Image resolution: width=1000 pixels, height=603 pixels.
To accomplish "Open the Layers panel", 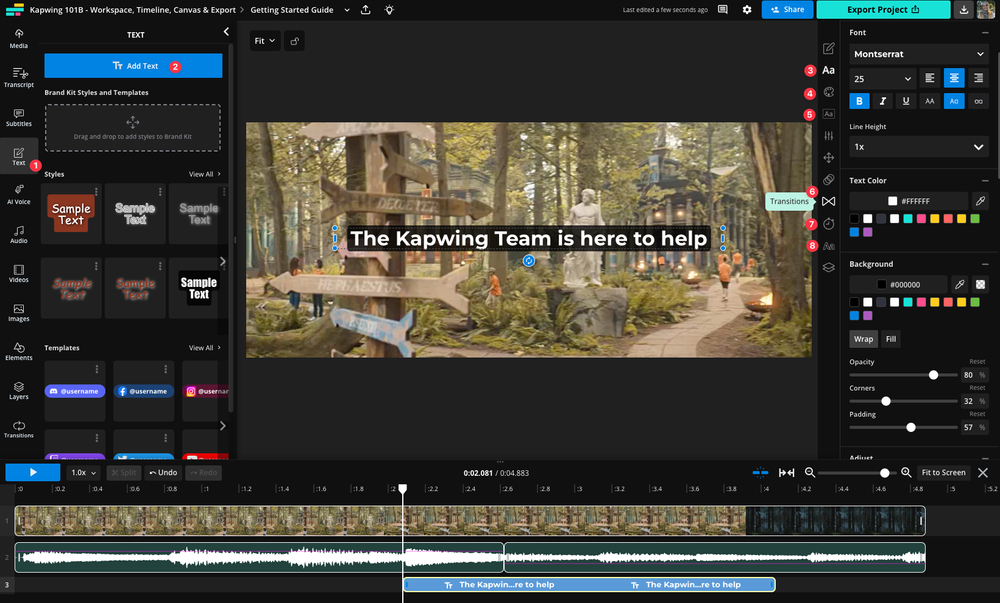I will pyautogui.click(x=18, y=390).
